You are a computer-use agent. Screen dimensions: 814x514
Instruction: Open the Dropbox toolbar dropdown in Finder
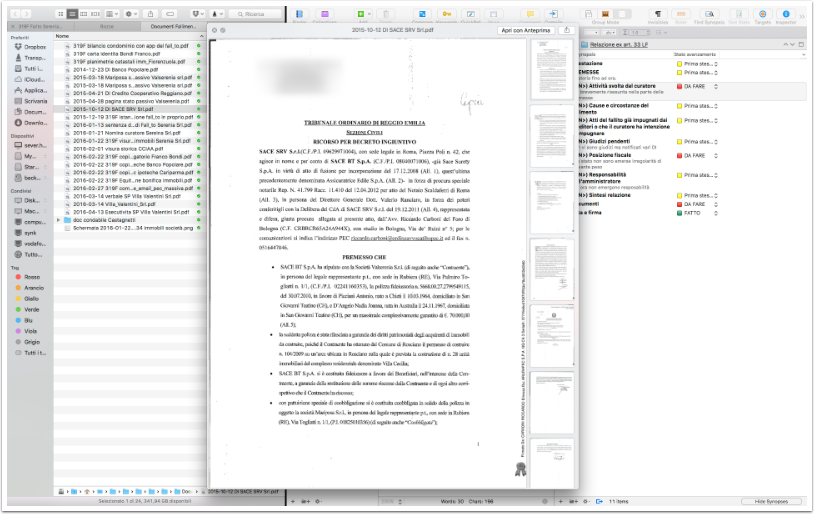click(x=198, y=14)
